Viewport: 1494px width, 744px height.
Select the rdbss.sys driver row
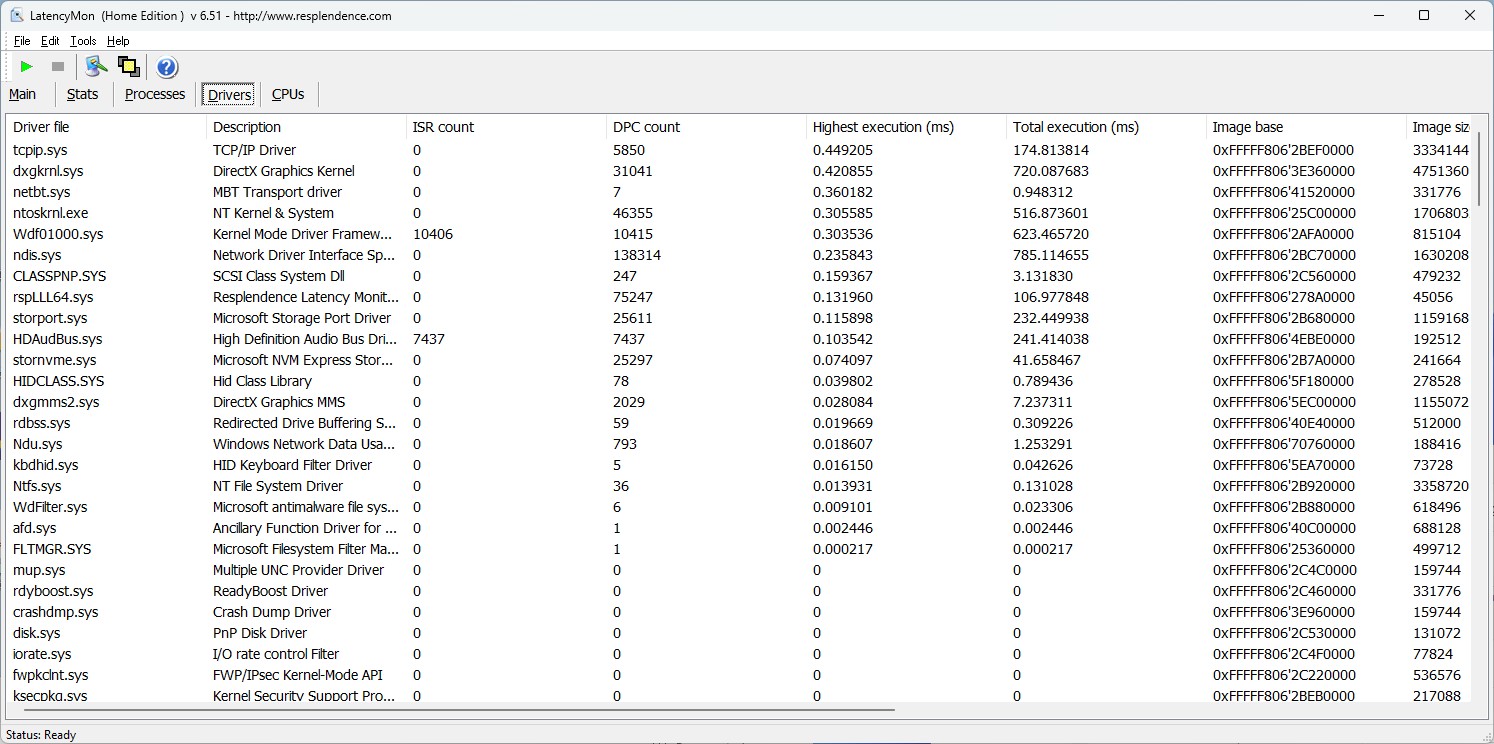coord(739,423)
